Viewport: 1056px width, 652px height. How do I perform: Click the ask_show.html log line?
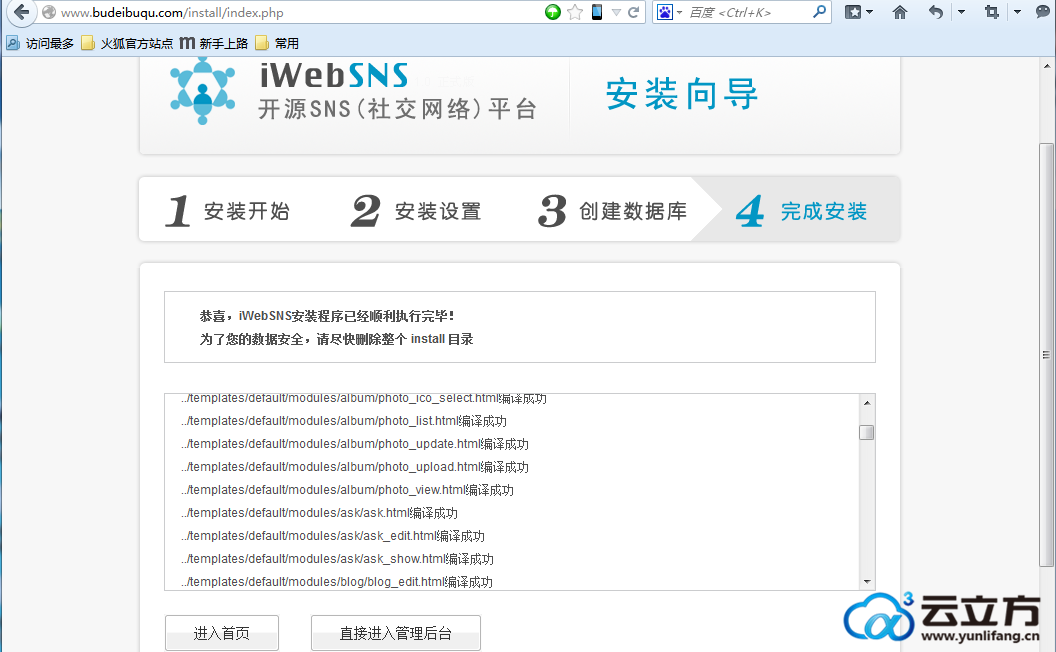click(337, 558)
